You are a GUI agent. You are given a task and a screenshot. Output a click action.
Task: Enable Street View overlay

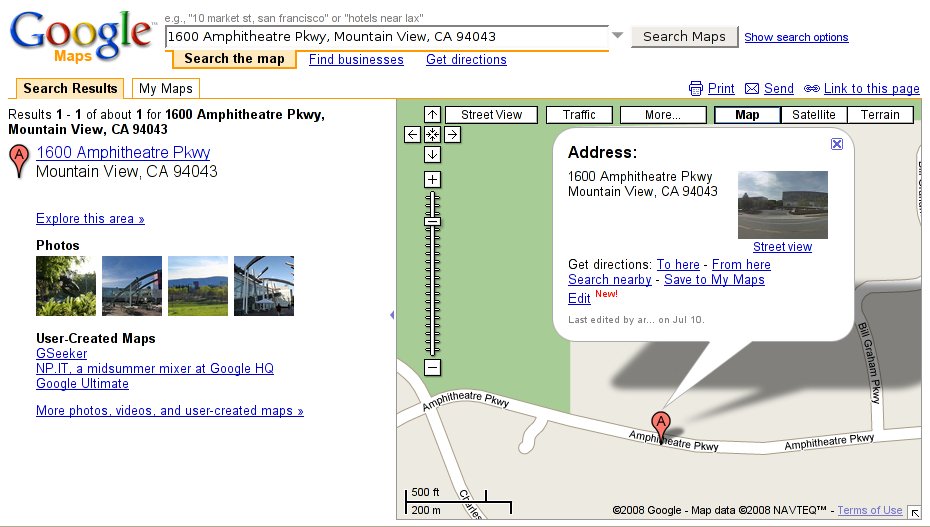(x=491, y=115)
